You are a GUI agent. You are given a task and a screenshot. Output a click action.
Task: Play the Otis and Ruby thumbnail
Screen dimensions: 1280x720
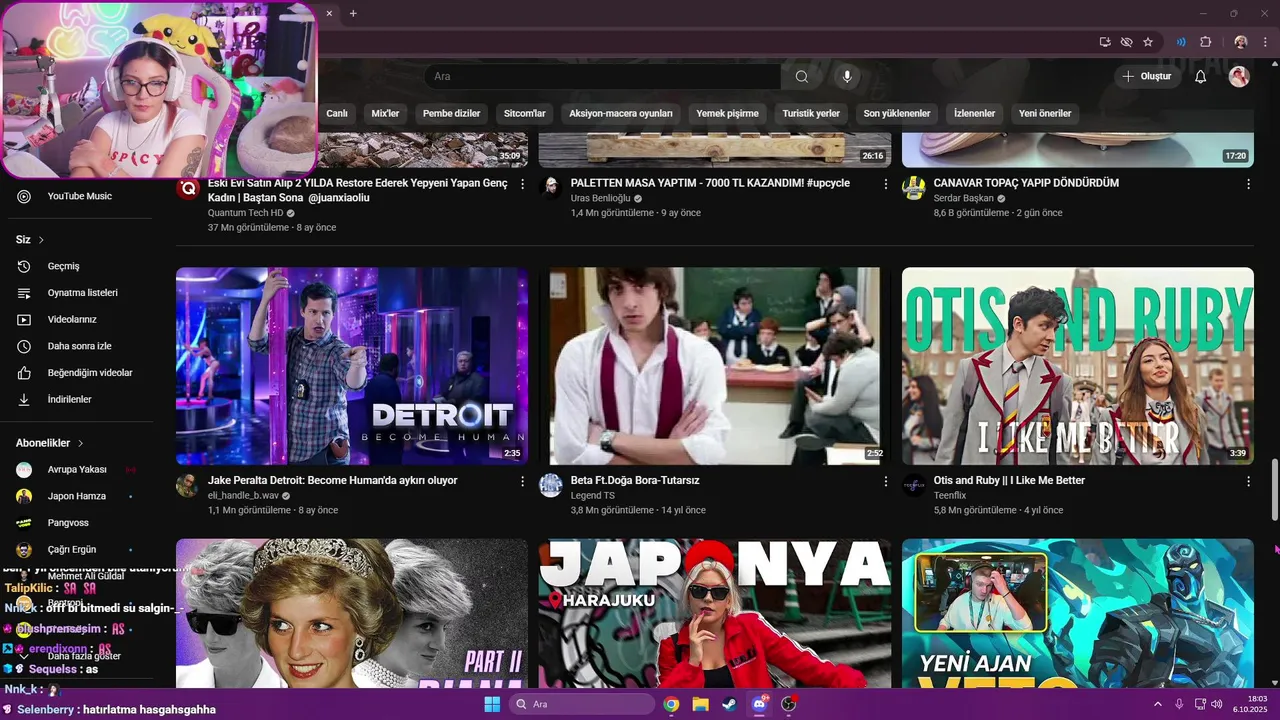pyautogui.click(x=1078, y=366)
